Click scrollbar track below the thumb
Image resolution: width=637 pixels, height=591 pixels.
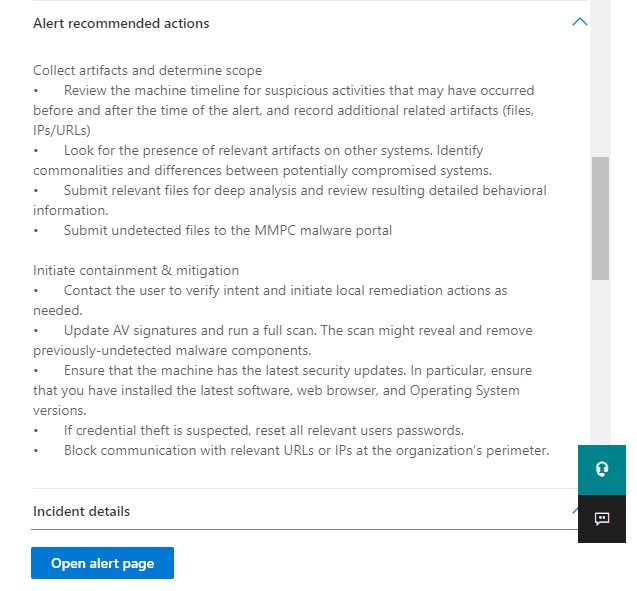600,360
